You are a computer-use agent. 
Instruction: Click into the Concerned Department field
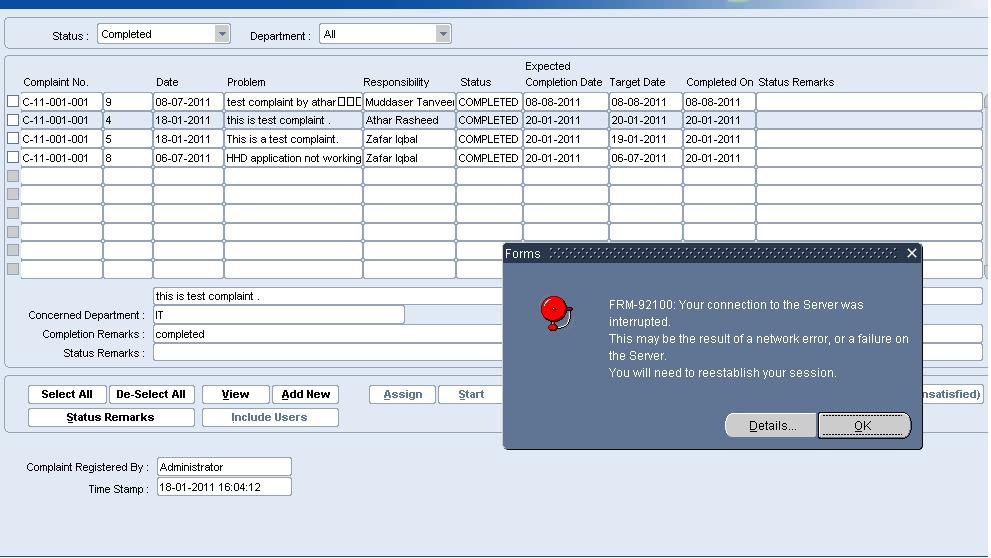[279, 315]
